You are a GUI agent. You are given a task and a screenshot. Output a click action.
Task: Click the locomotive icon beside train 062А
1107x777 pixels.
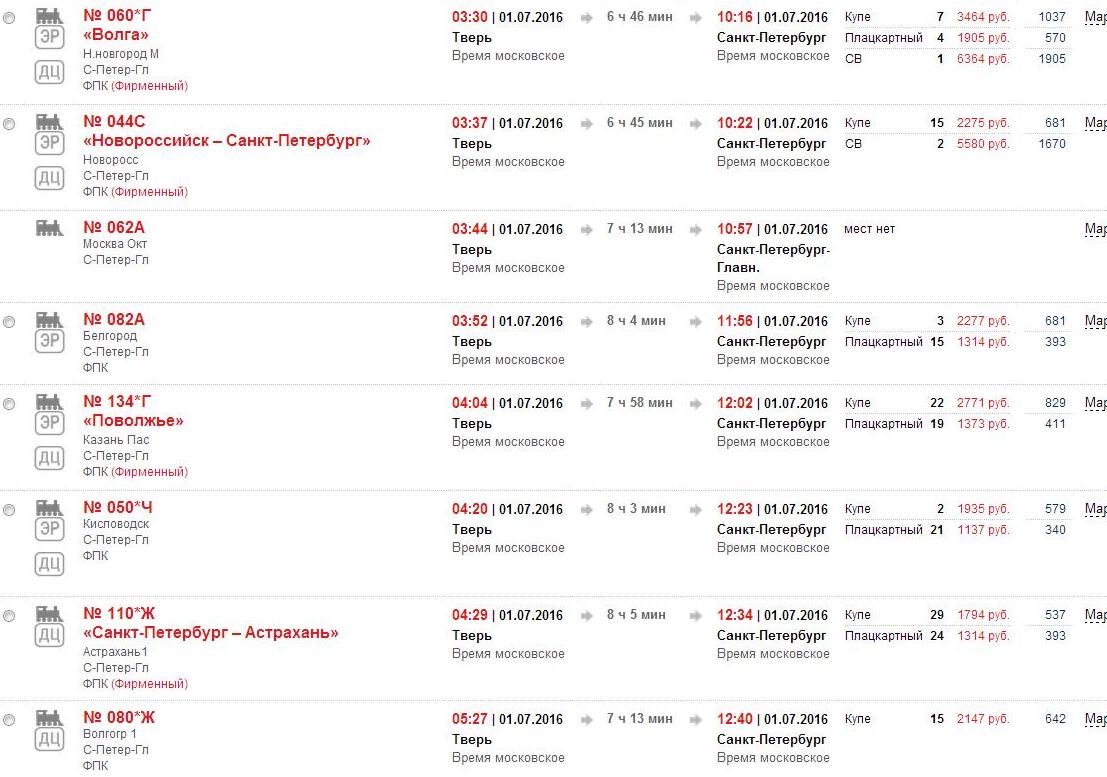tap(49, 228)
